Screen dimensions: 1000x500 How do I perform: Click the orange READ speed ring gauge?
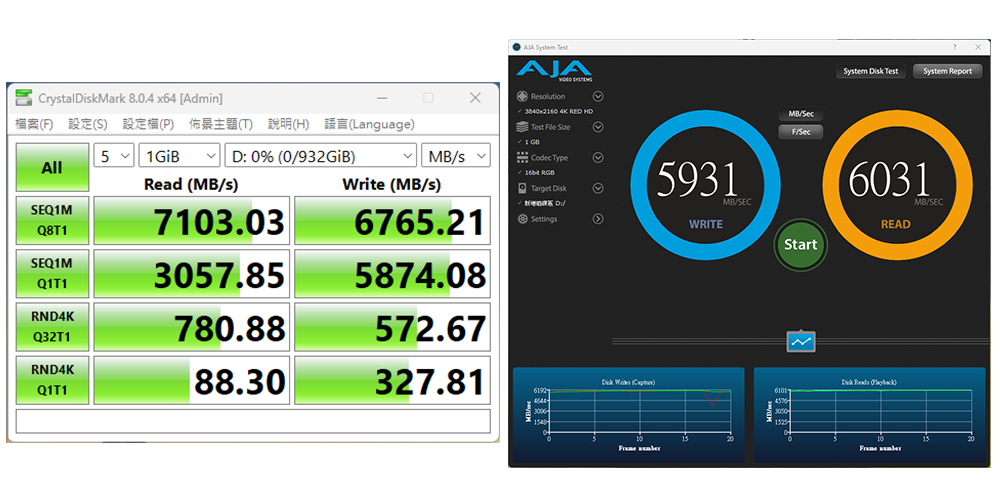point(897,186)
